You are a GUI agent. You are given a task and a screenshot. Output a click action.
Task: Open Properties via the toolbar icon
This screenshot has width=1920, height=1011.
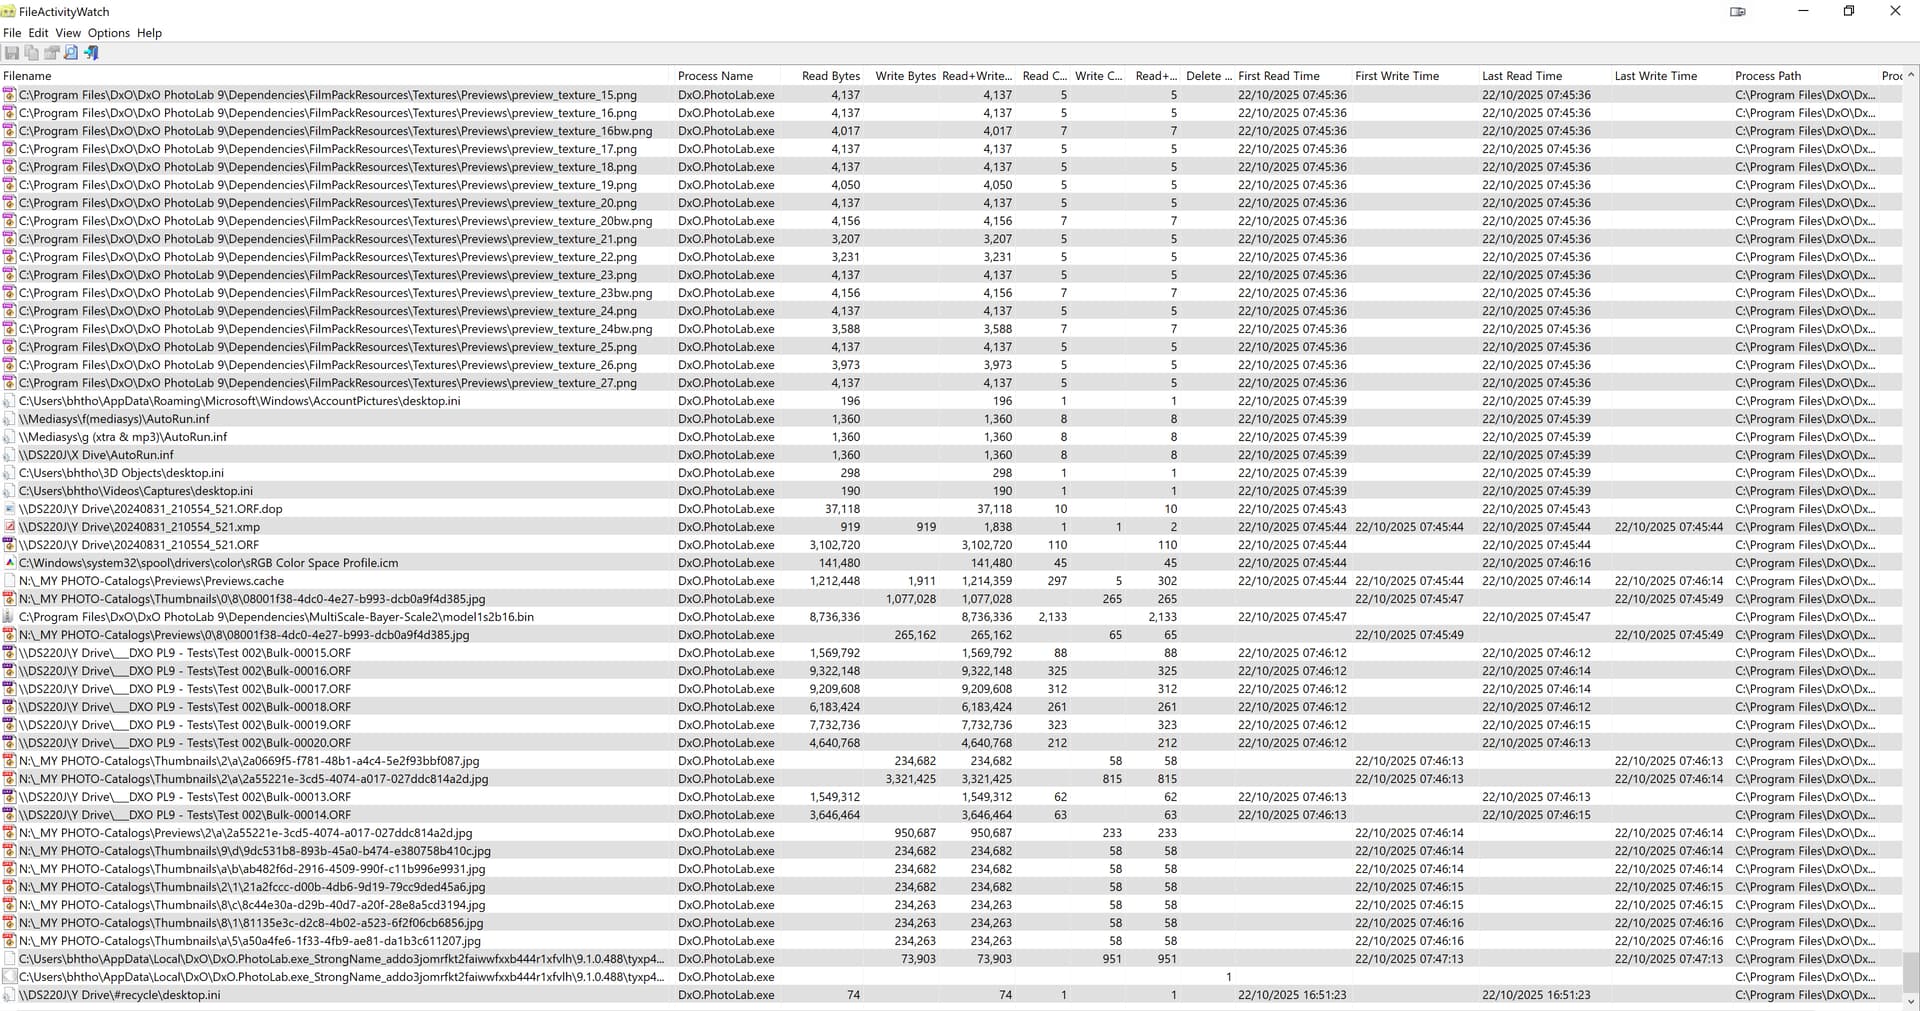click(51, 53)
